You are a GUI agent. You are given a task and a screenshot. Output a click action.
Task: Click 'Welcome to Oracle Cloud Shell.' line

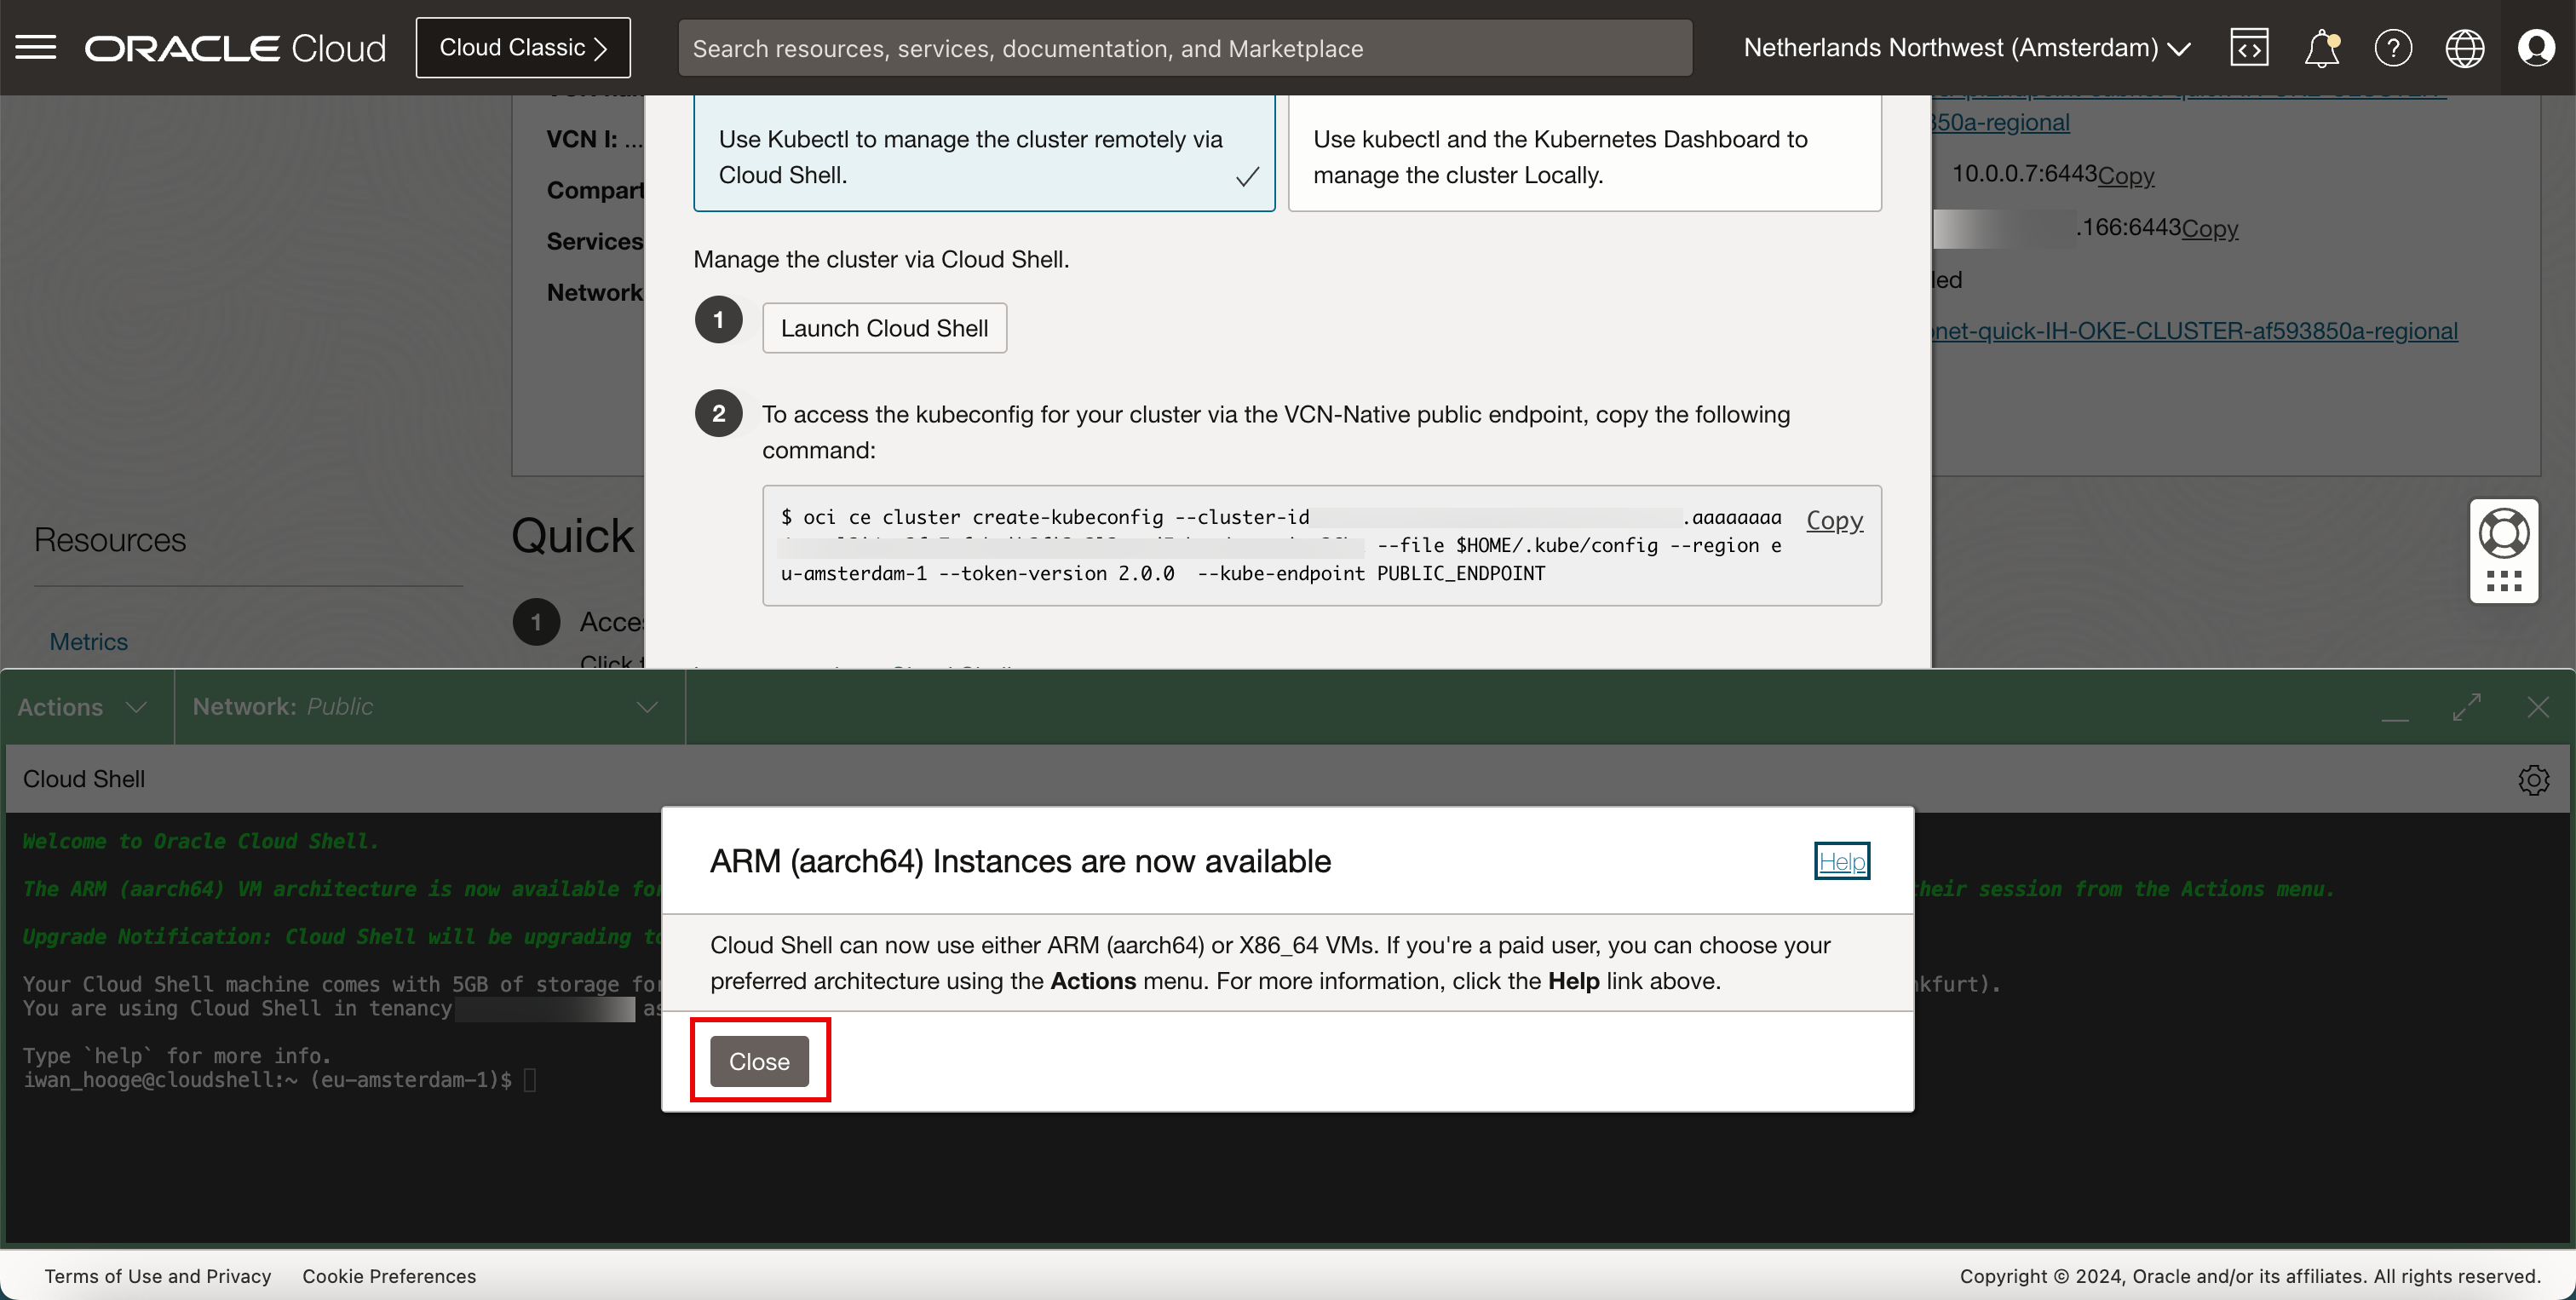201,841
